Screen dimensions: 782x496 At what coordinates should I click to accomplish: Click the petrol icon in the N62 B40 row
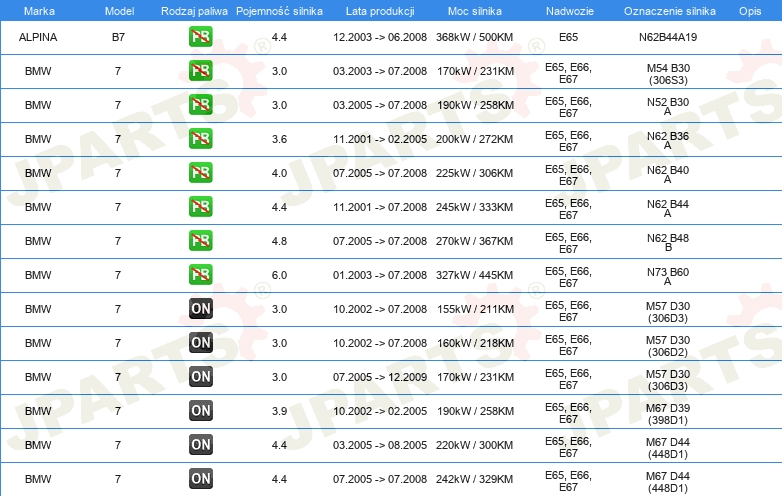click(200, 172)
